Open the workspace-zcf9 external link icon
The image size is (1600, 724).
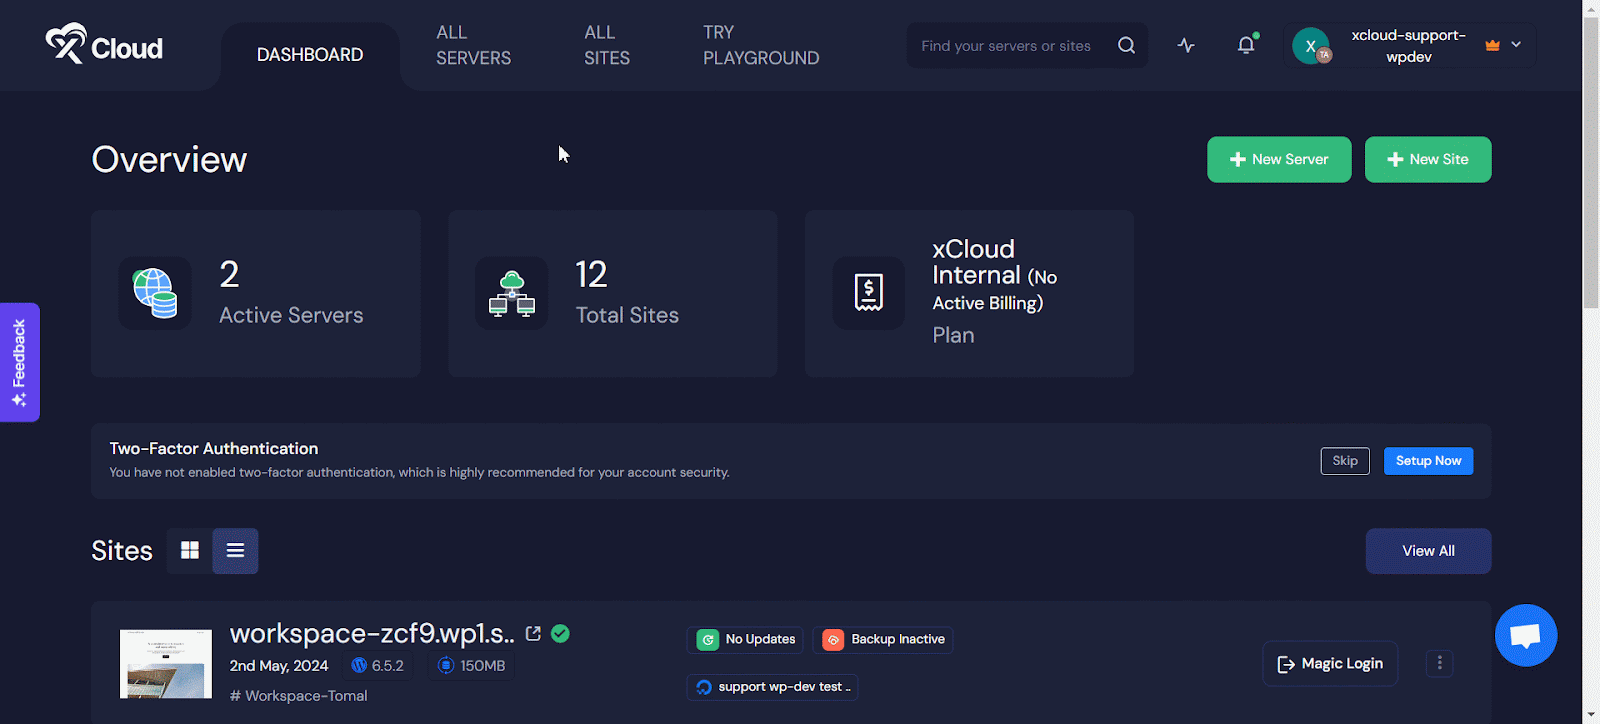click(533, 634)
